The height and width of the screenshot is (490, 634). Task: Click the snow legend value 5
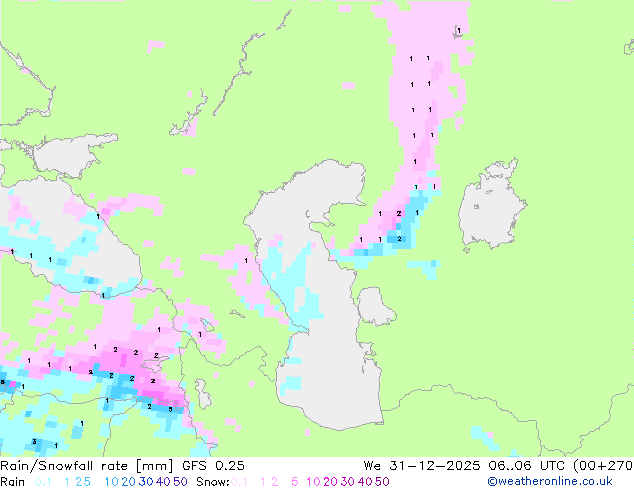tap(295, 482)
